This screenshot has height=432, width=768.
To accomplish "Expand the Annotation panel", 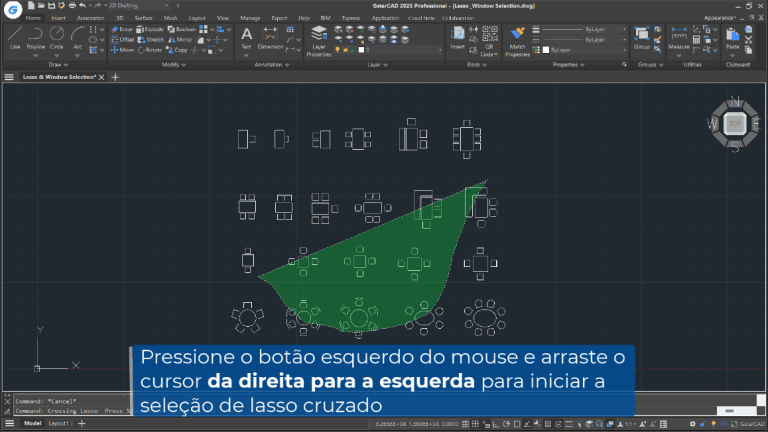I will click(x=272, y=65).
